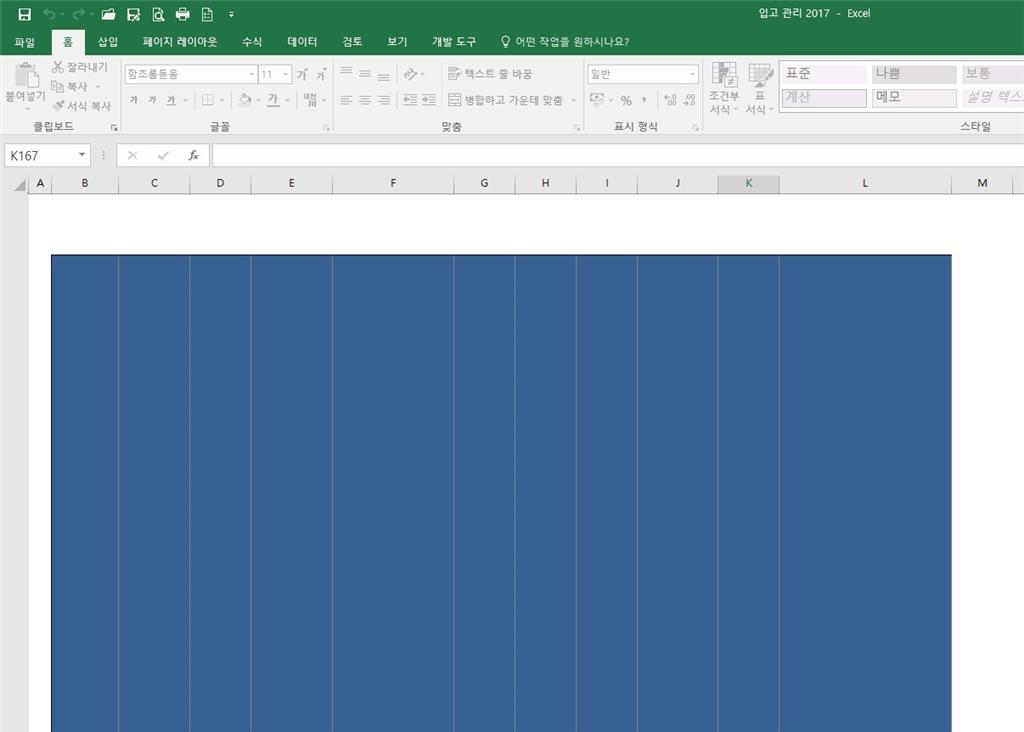1024x732 pixels.
Task: Click the 붙여넣기 paste icon
Action: coord(26,76)
